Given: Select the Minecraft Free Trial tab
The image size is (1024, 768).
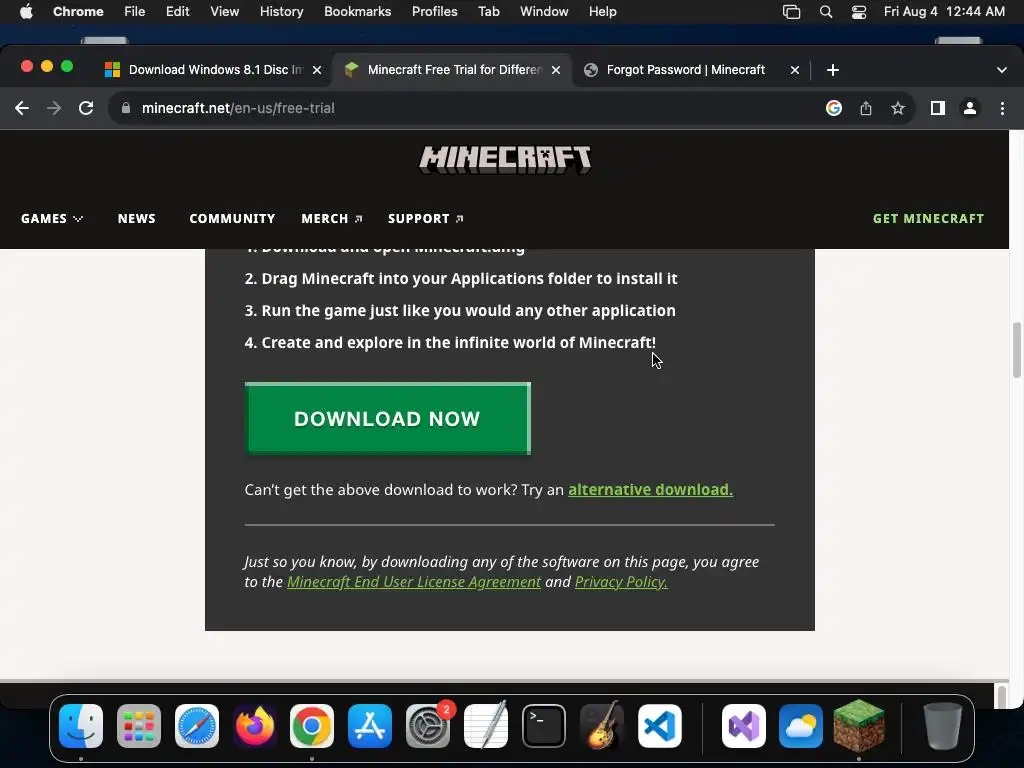Looking at the screenshot, I should (453, 70).
